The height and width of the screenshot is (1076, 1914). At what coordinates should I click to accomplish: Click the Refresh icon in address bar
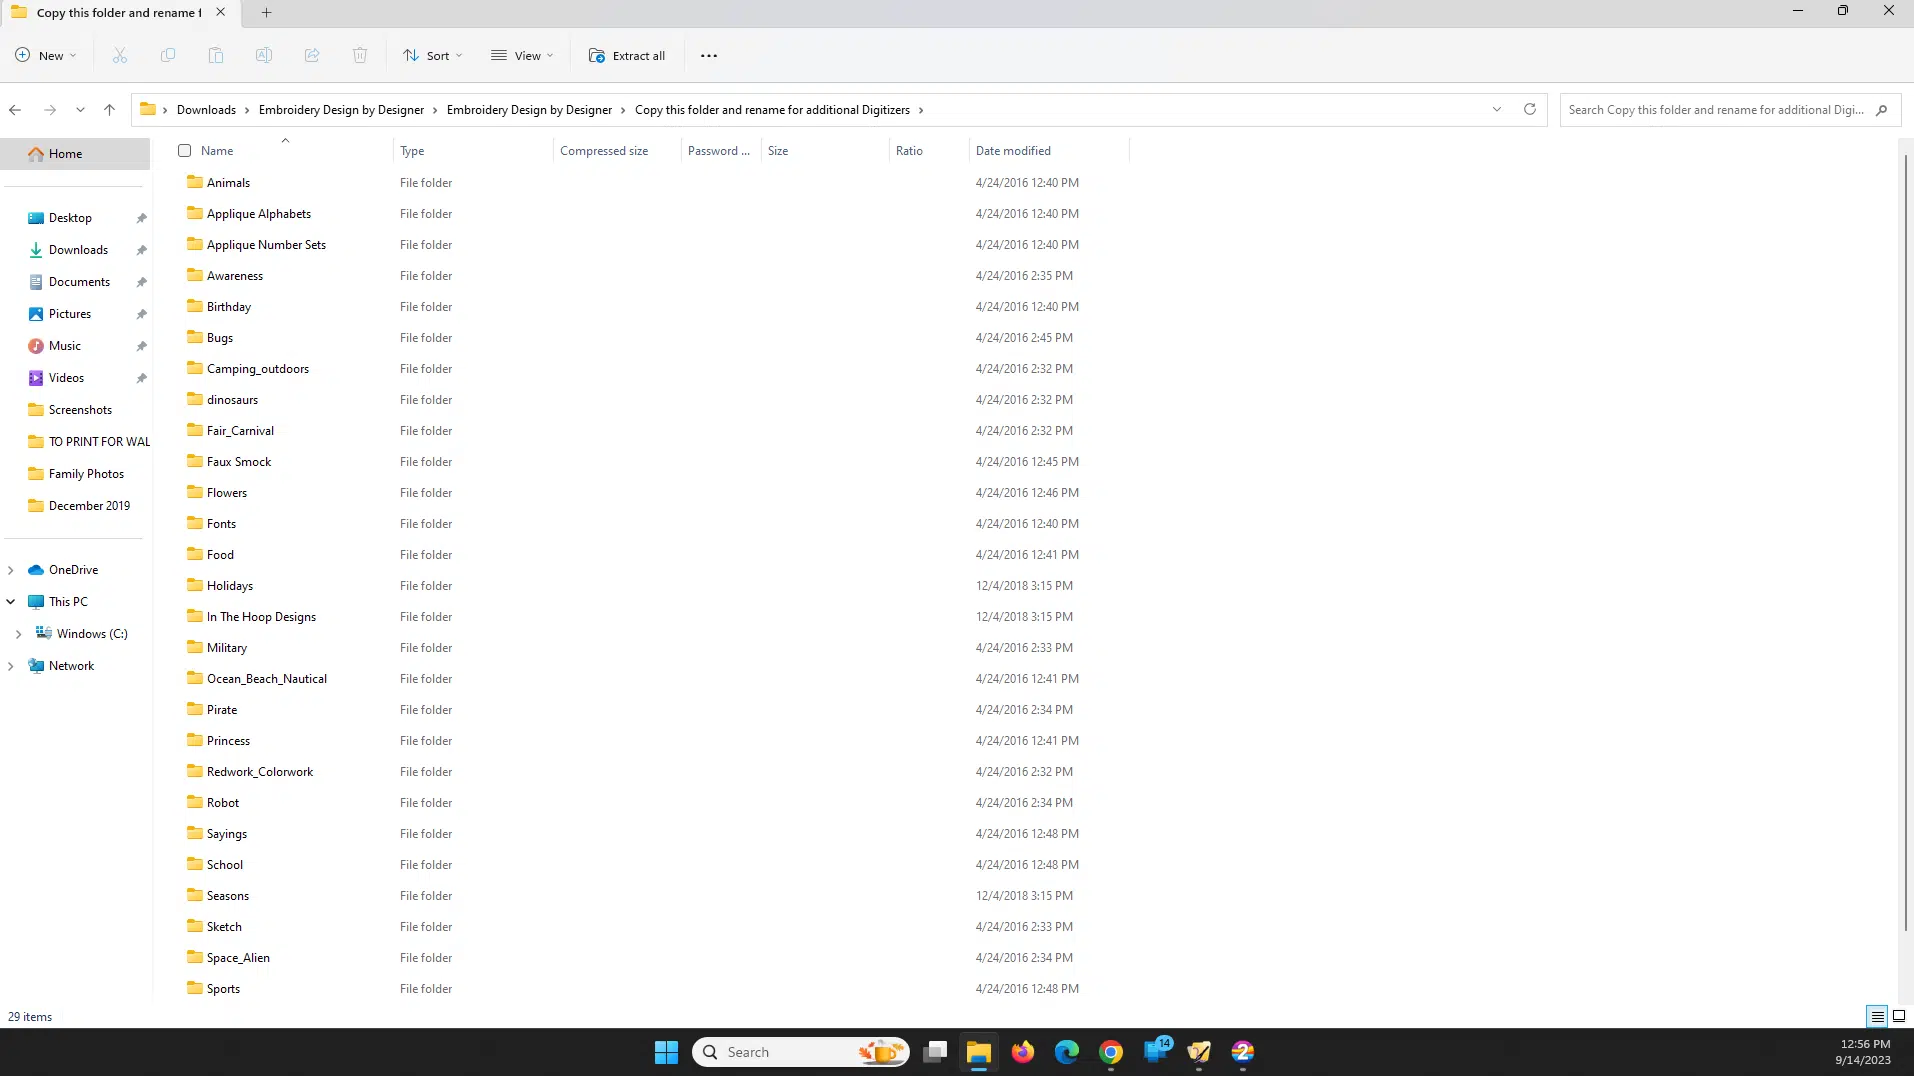pyautogui.click(x=1529, y=110)
